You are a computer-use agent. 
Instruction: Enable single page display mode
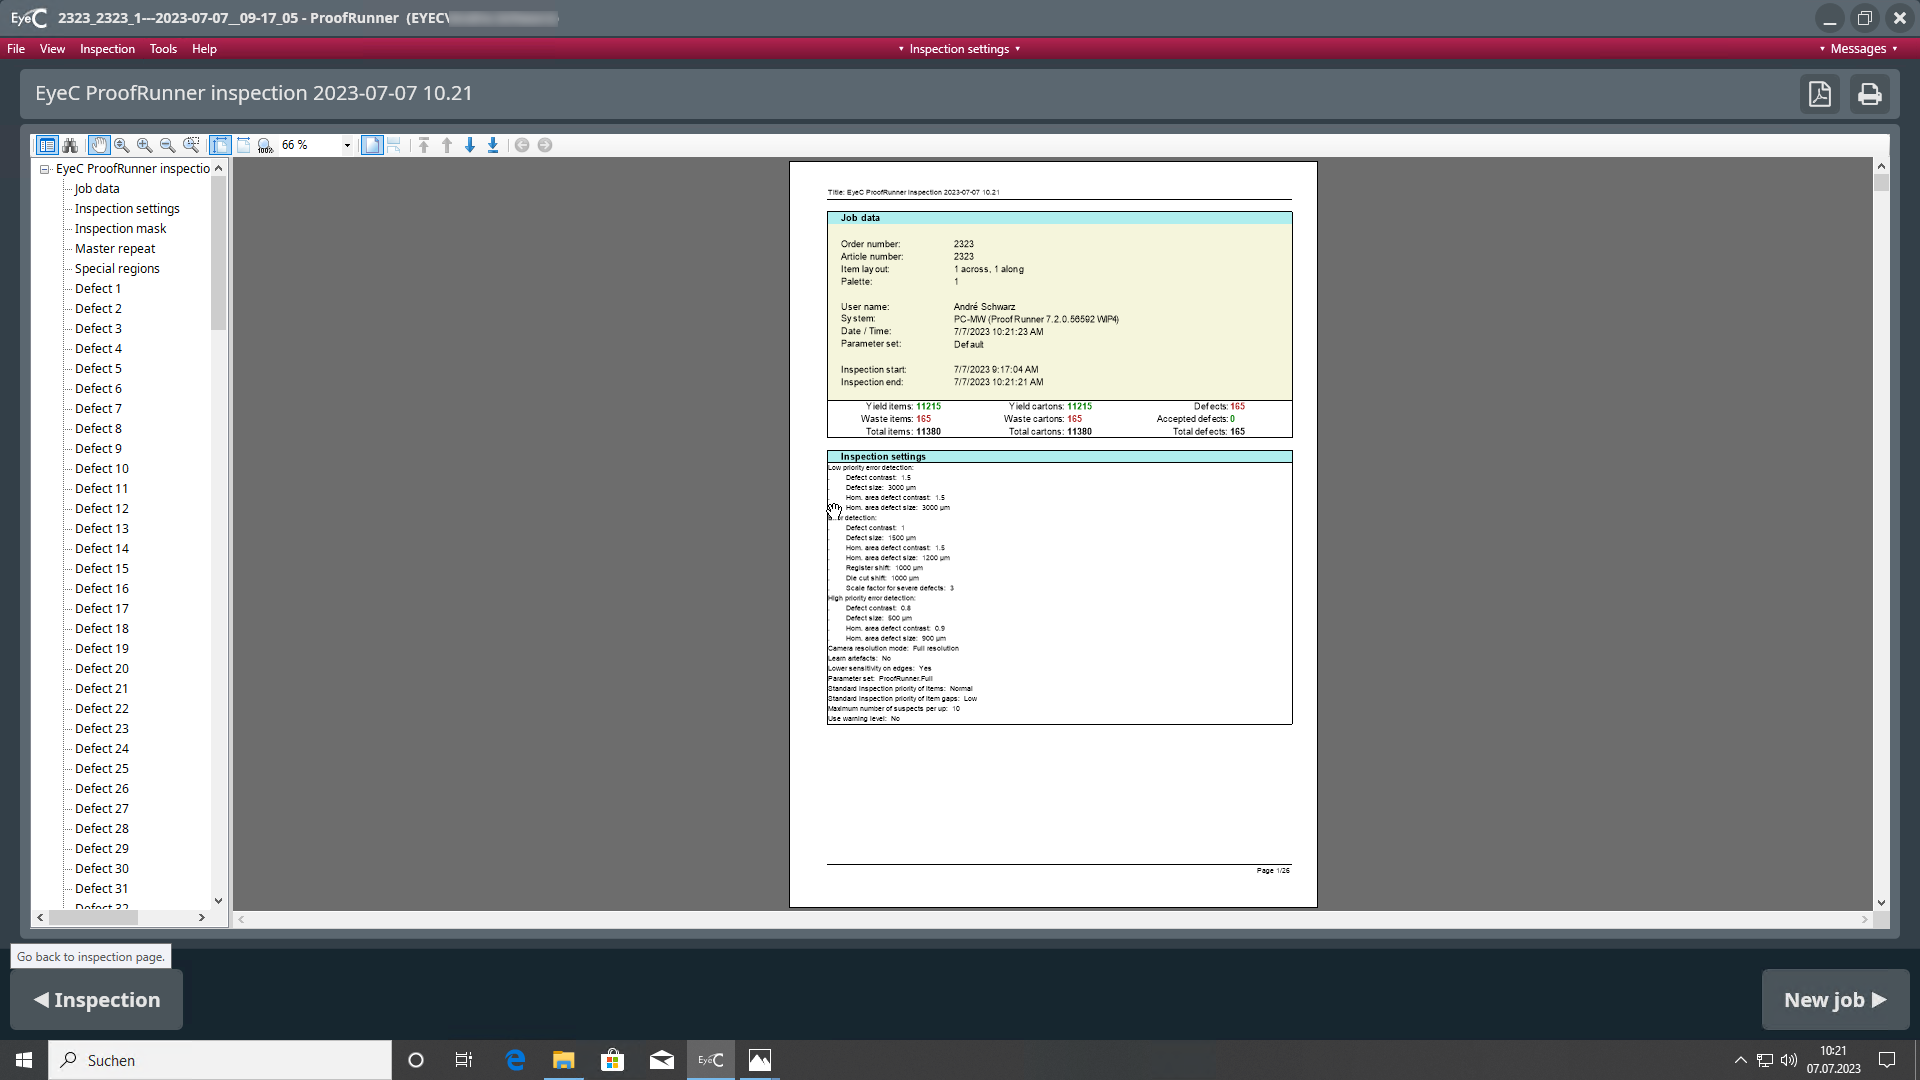tap(371, 146)
